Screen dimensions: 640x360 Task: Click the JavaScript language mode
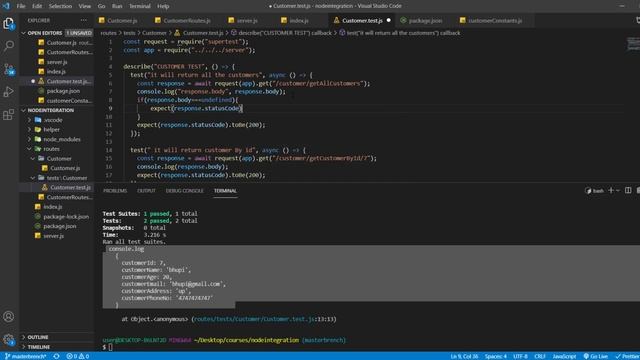pos(564,356)
